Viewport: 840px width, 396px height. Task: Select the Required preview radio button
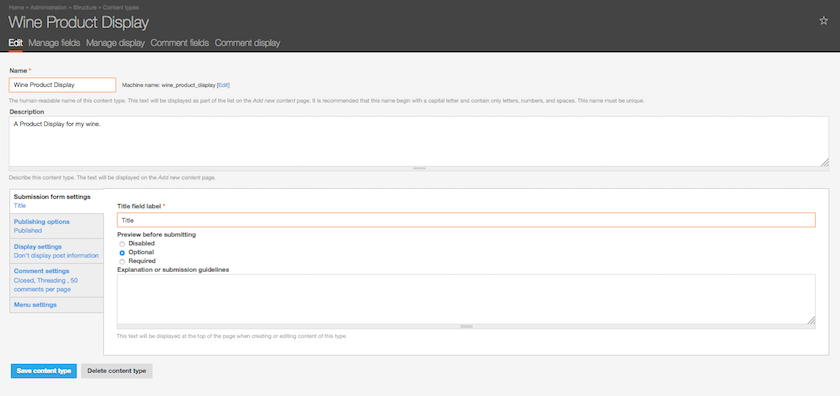(122, 261)
